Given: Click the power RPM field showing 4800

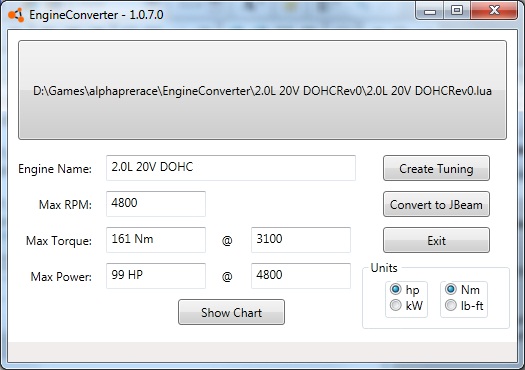Looking at the screenshot, I should (301, 276).
